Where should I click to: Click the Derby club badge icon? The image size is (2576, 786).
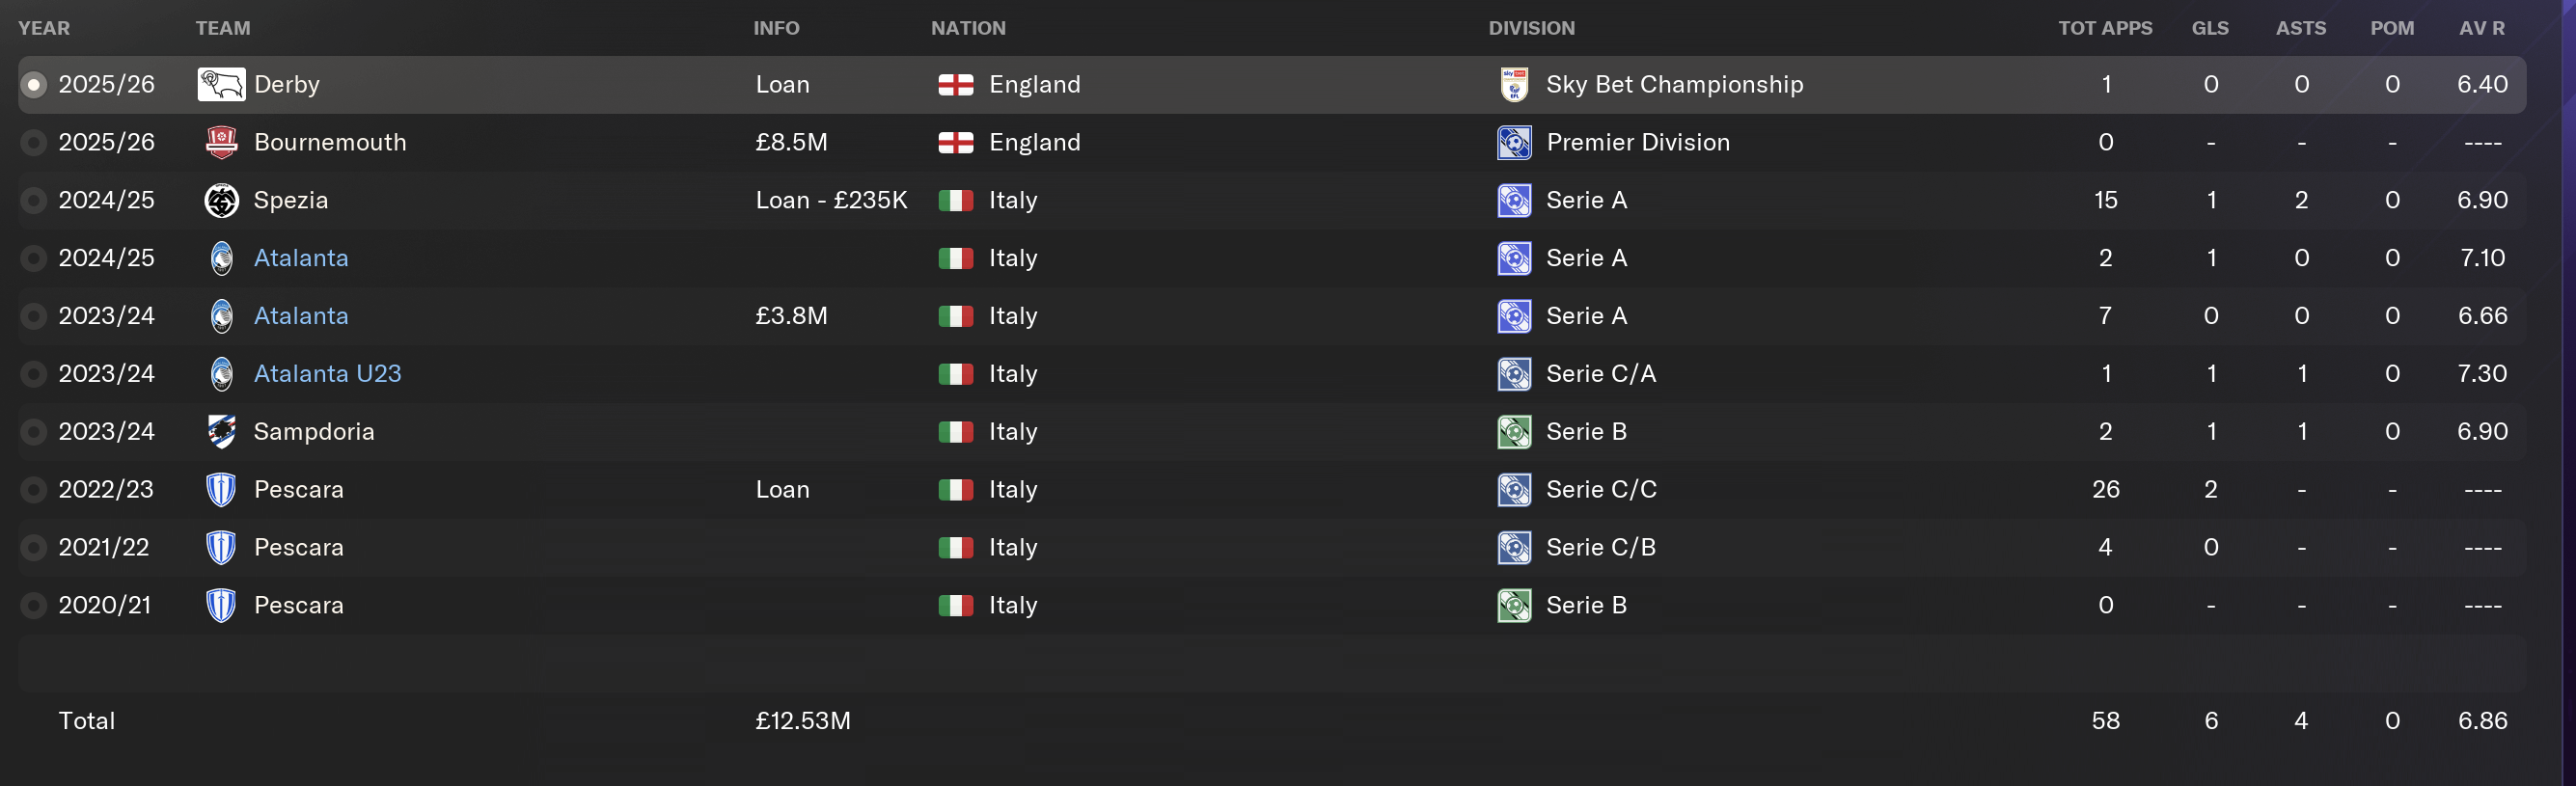[221, 85]
